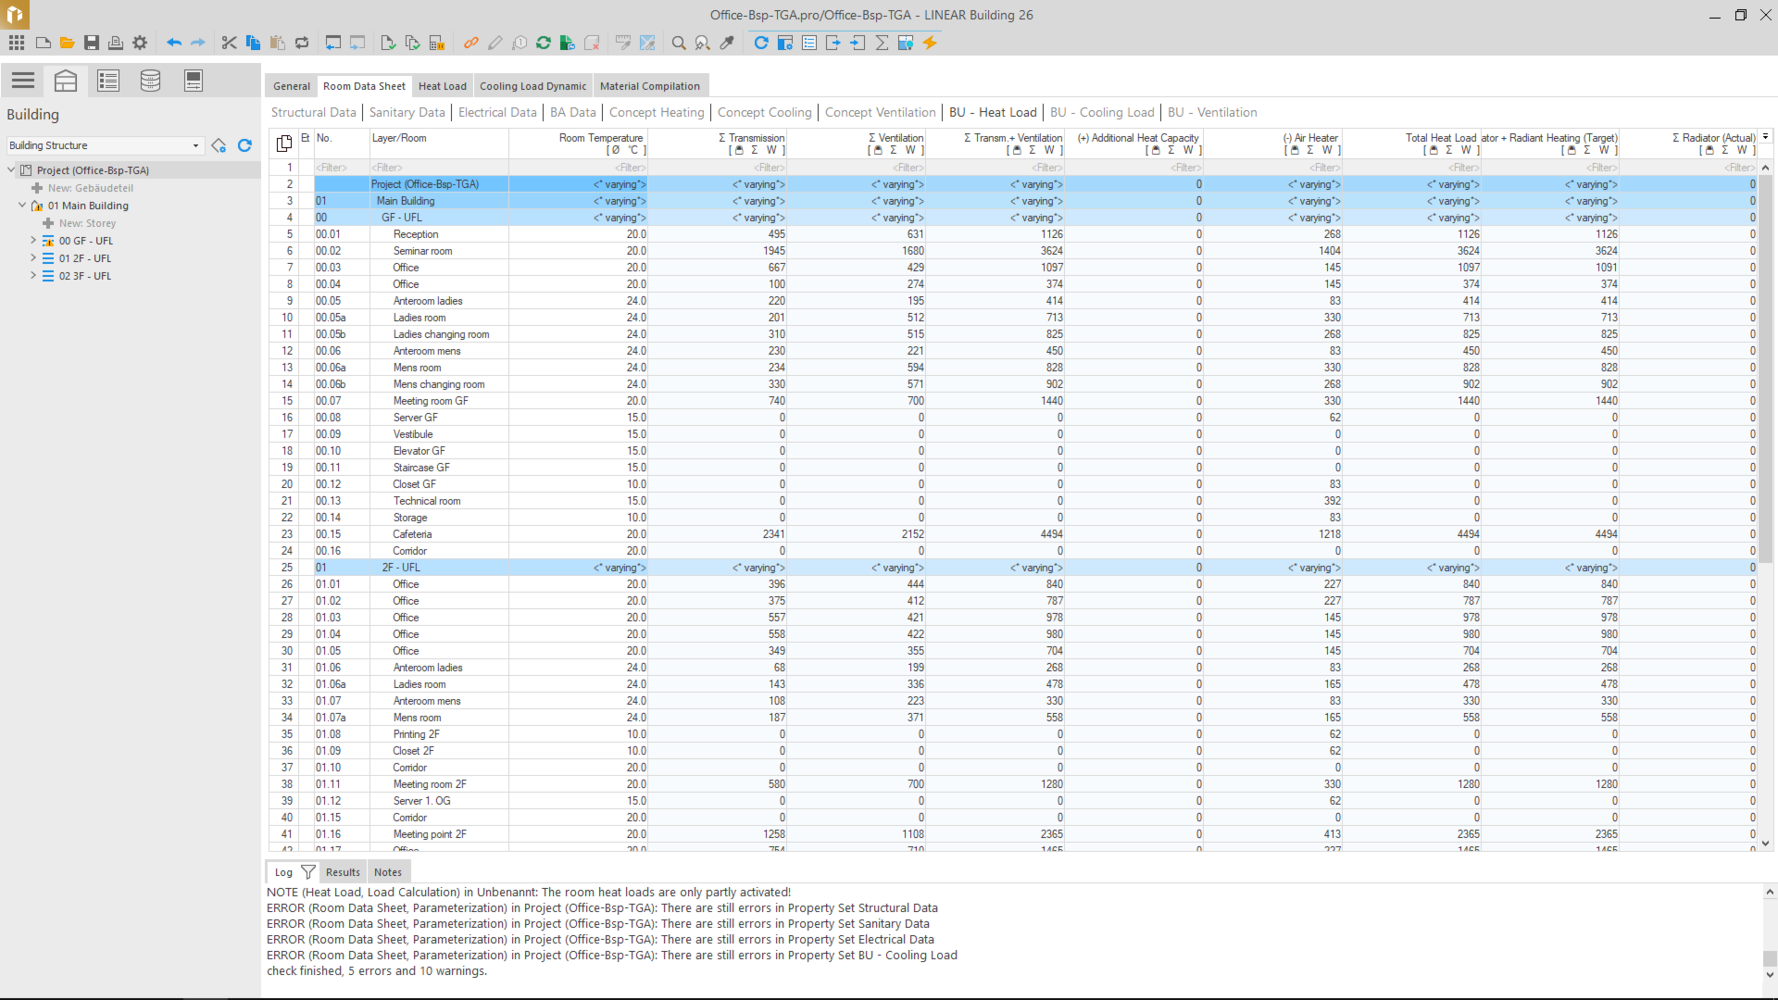
Task: Click the Sigma sum toolbar icon
Action: click(x=882, y=43)
